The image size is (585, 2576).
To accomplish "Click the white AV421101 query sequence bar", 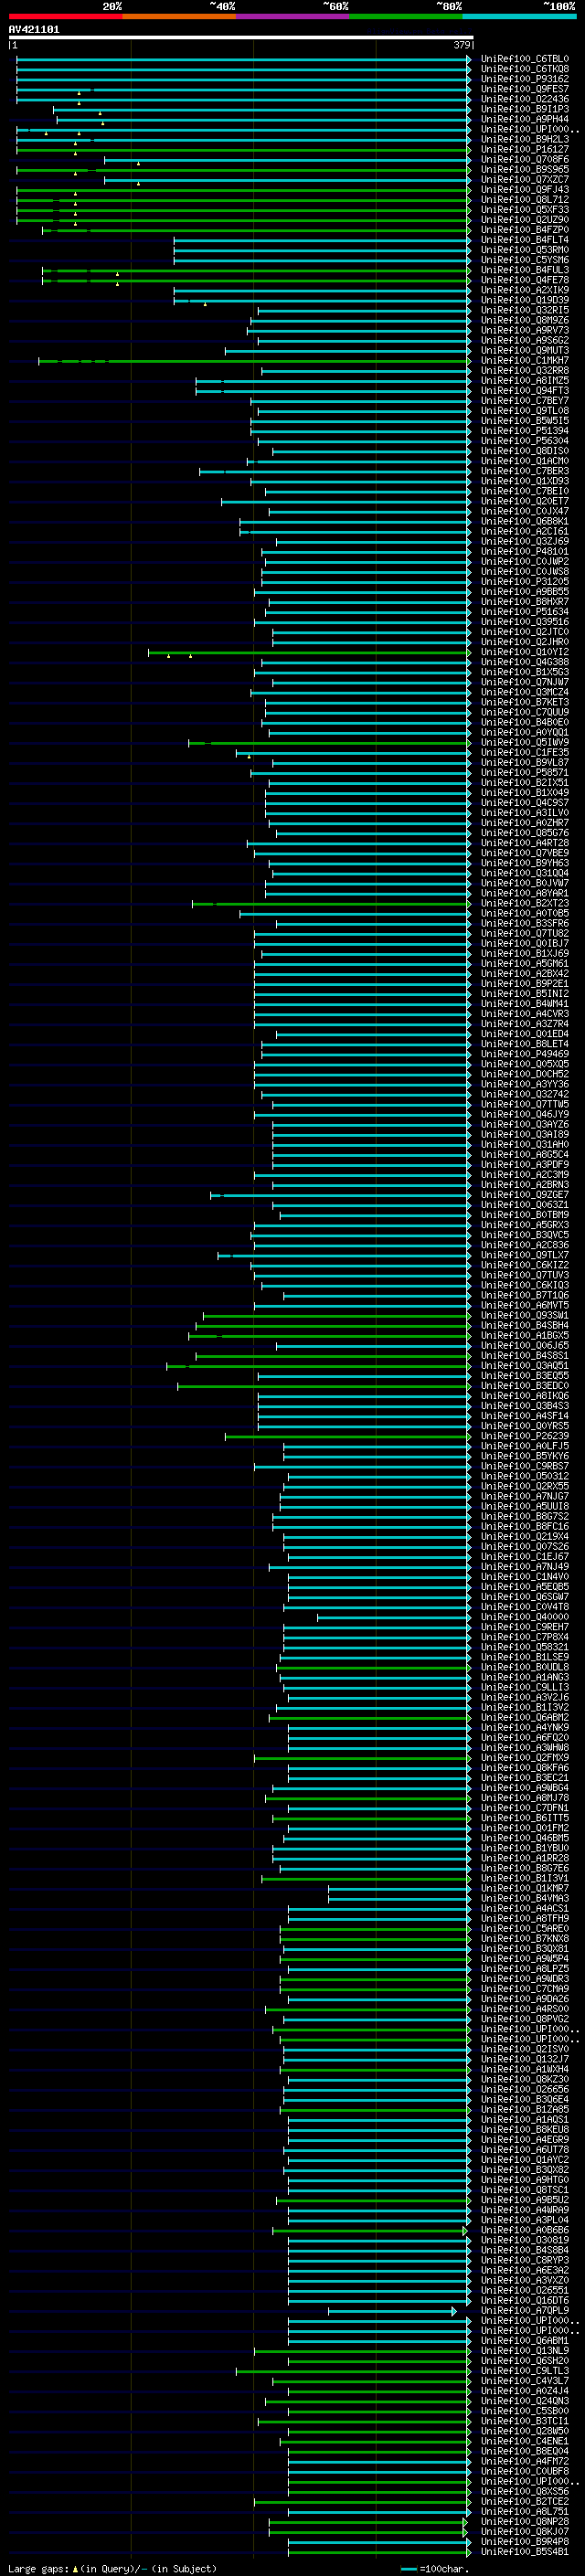I will 241,37.
